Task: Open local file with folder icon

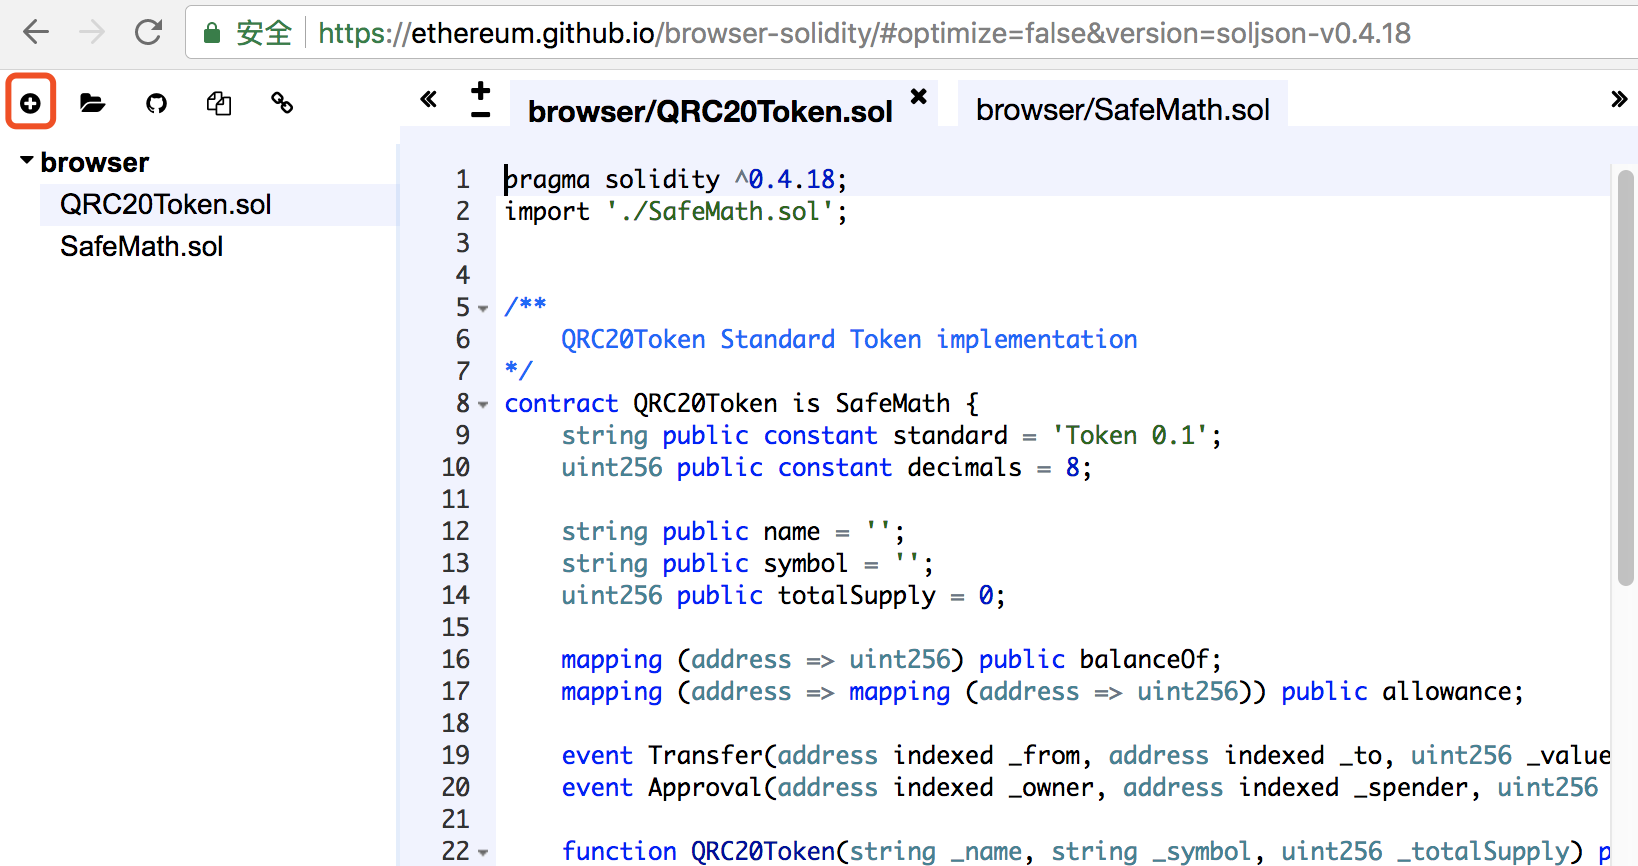Action: click(x=93, y=102)
